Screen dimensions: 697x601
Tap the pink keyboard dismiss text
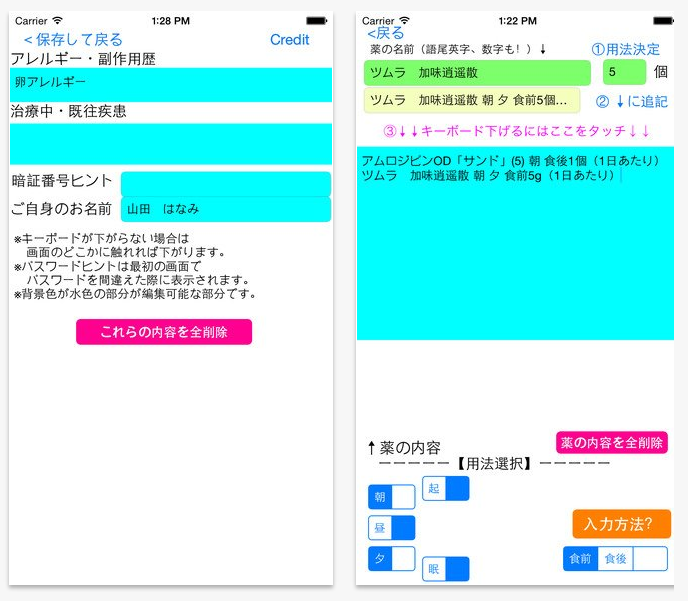tap(516, 131)
